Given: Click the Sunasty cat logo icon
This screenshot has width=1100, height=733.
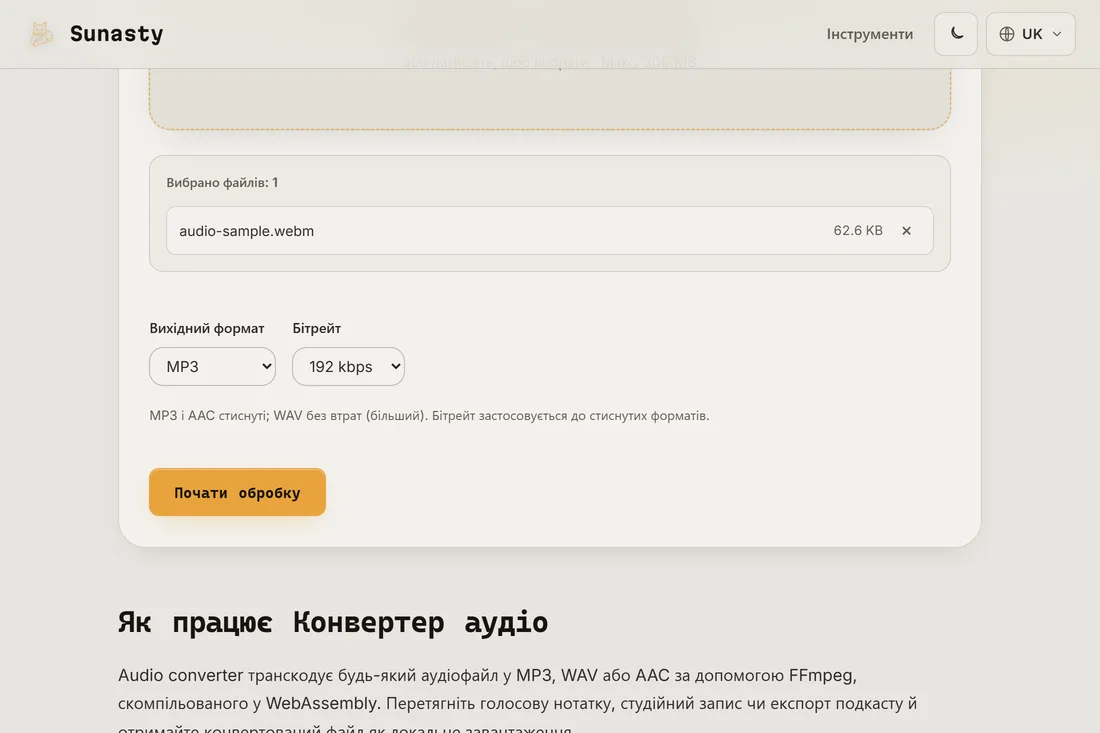Looking at the screenshot, I should (x=41, y=34).
